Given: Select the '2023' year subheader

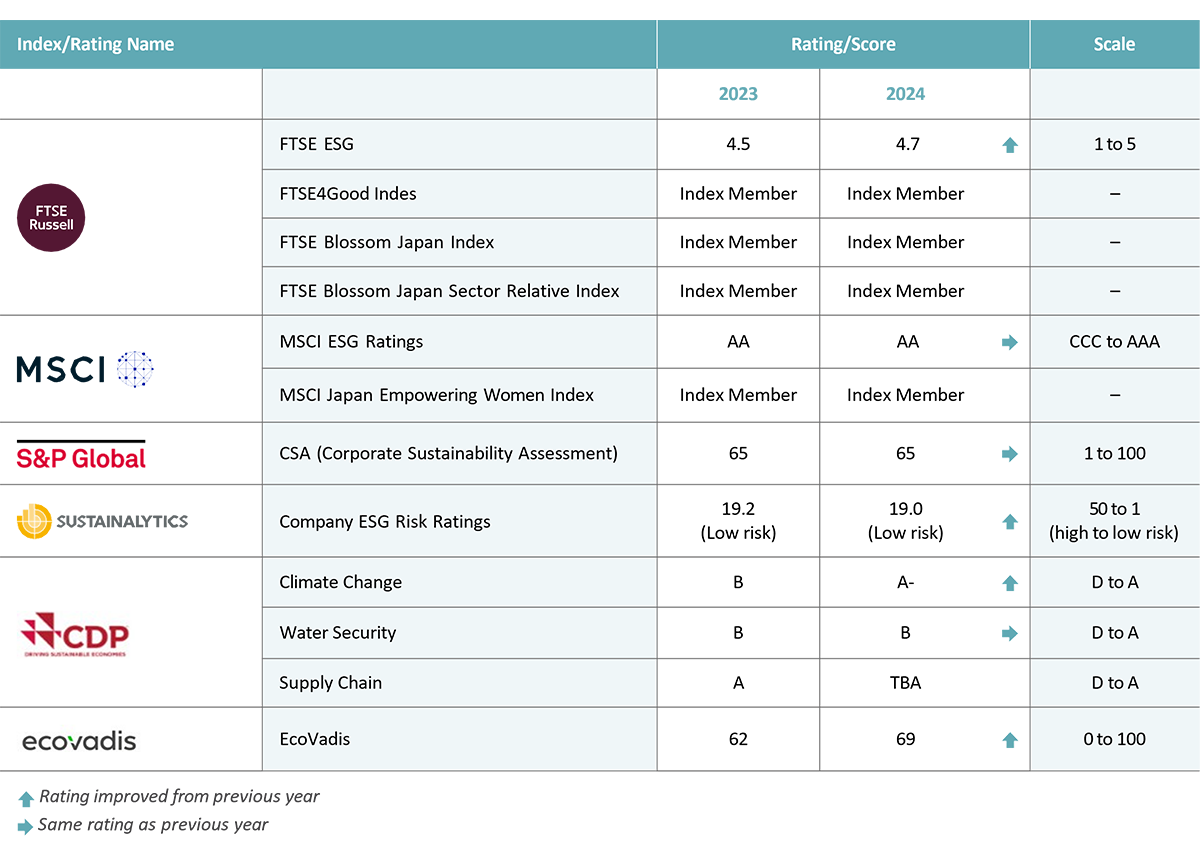Looking at the screenshot, I should pos(738,94).
